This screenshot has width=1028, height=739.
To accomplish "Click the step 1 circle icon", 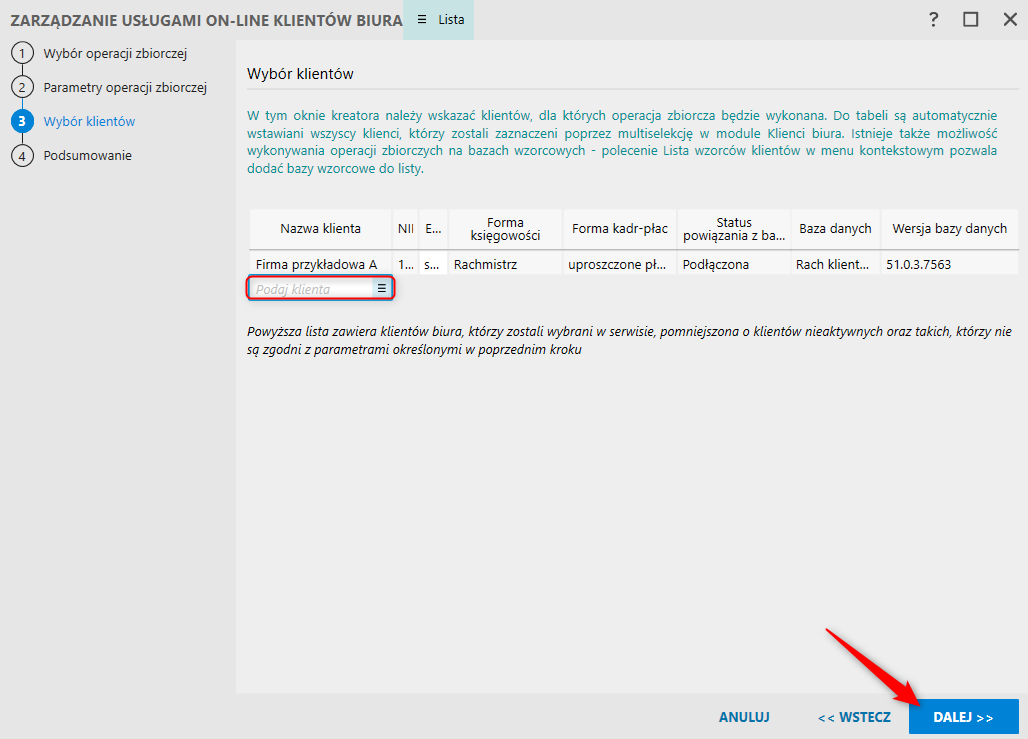I will (22, 53).
